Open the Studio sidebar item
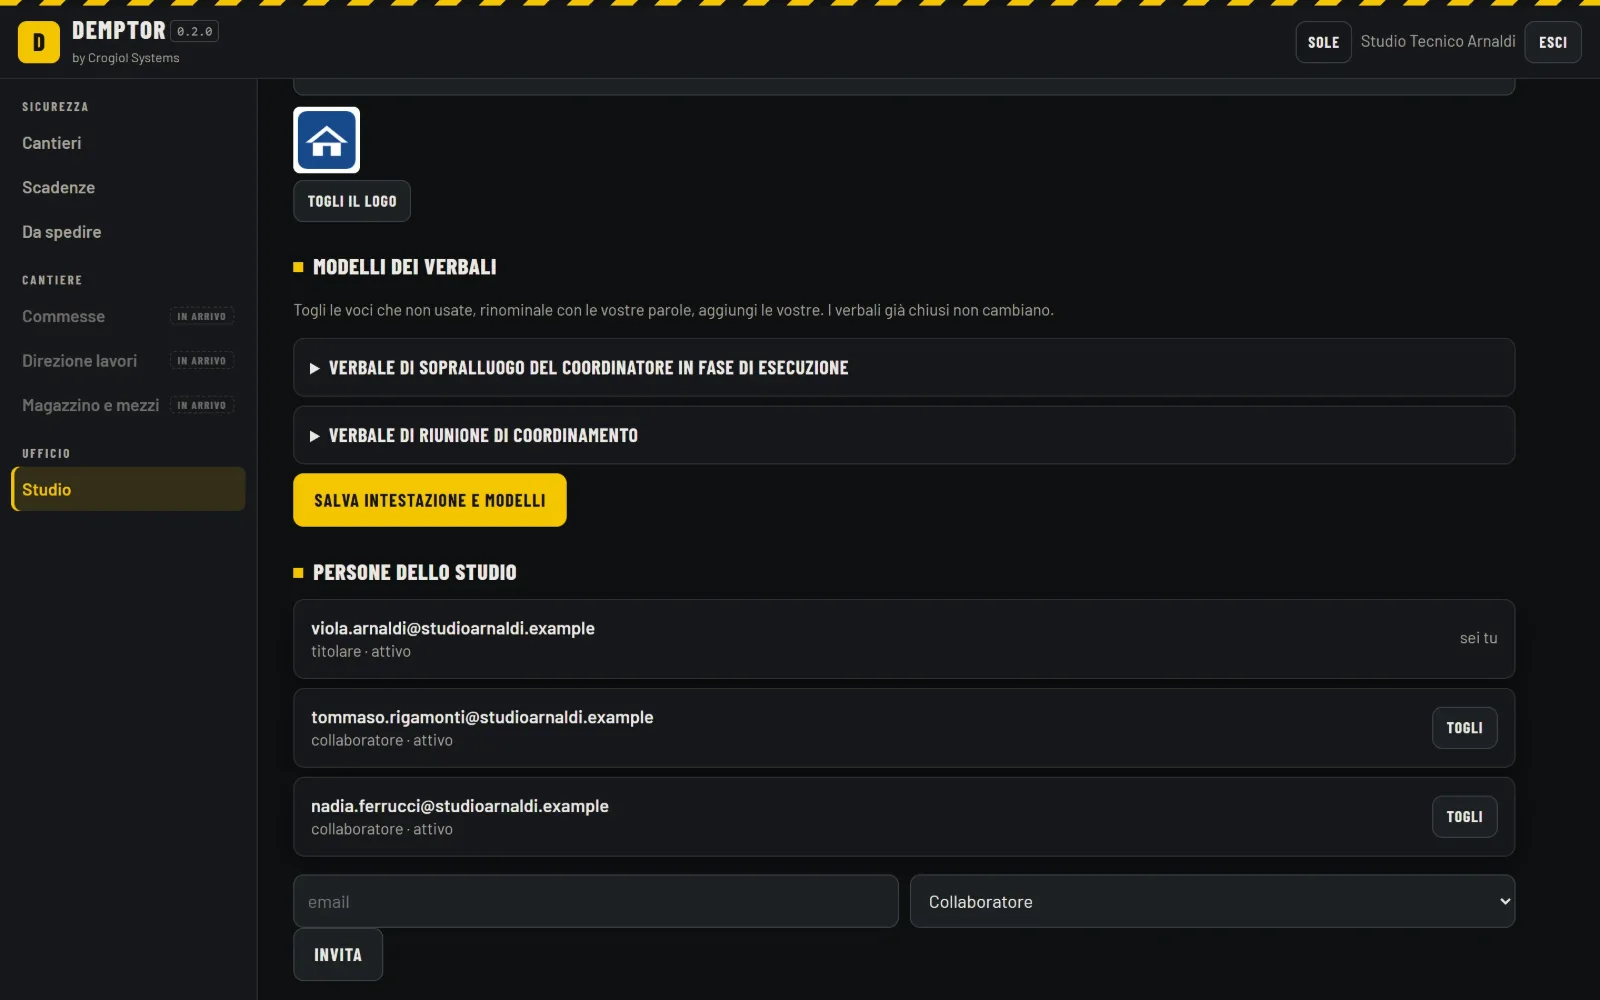The image size is (1600, 1000). pos(128,489)
